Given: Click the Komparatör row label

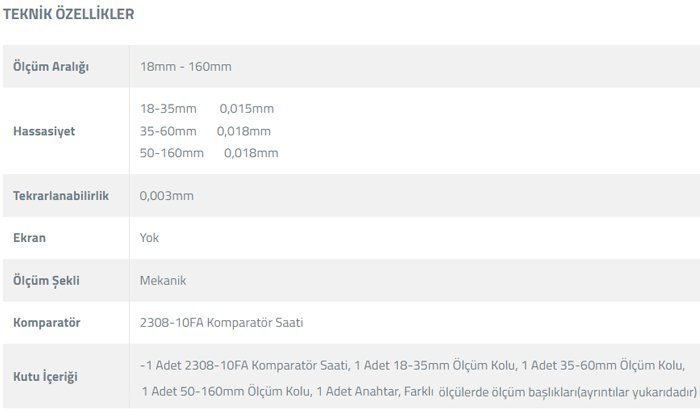Looking at the screenshot, I should (46, 324).
